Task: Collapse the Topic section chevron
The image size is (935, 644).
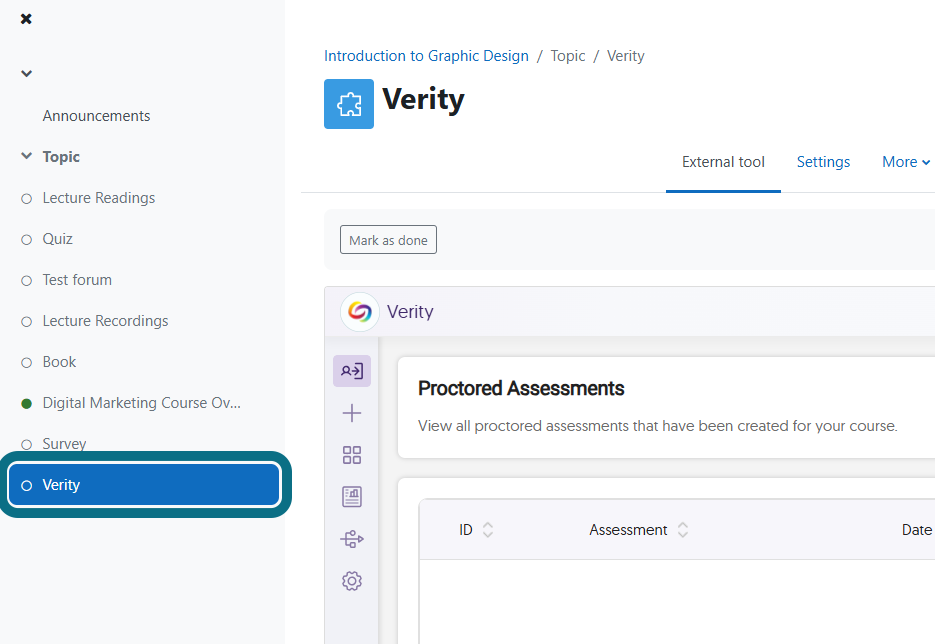Action: [x=26, y=156]
